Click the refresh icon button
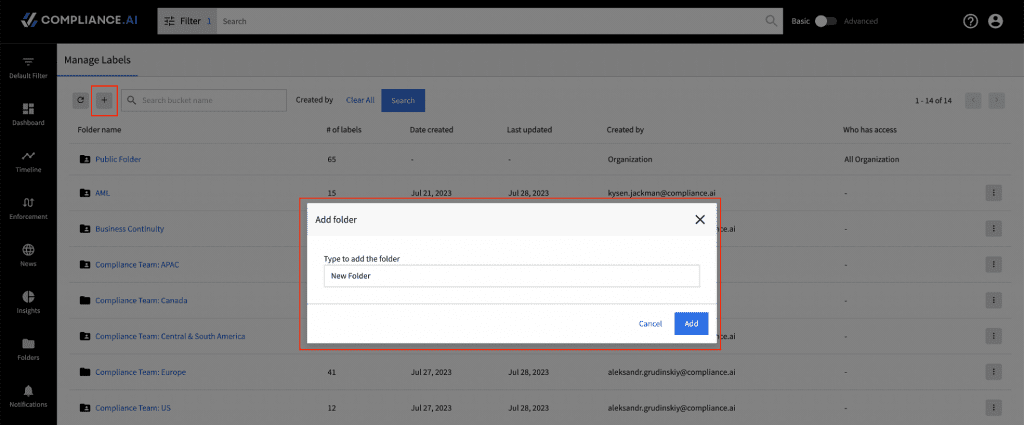 click(80, 100)
